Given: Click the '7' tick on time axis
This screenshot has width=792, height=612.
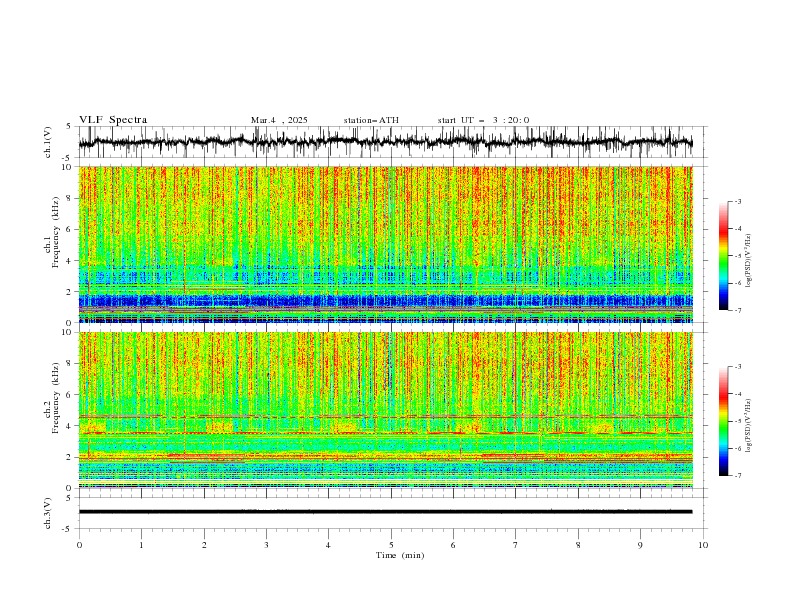Looking at the screenshot, I should pos(516,545).
